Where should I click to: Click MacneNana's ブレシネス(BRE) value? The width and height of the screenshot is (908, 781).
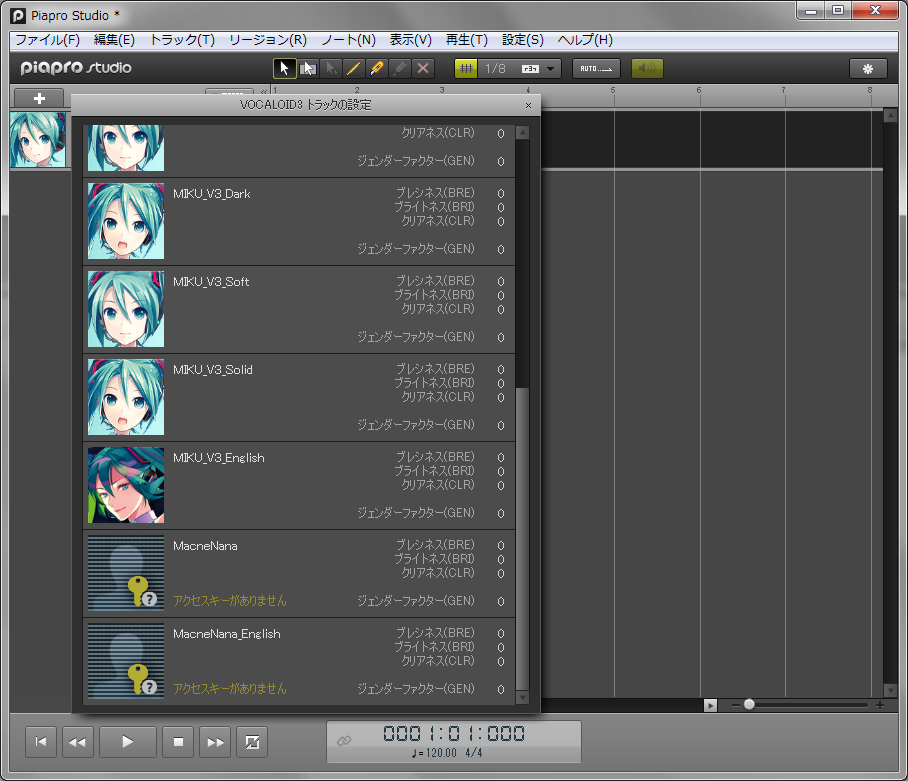click(501, 545)
